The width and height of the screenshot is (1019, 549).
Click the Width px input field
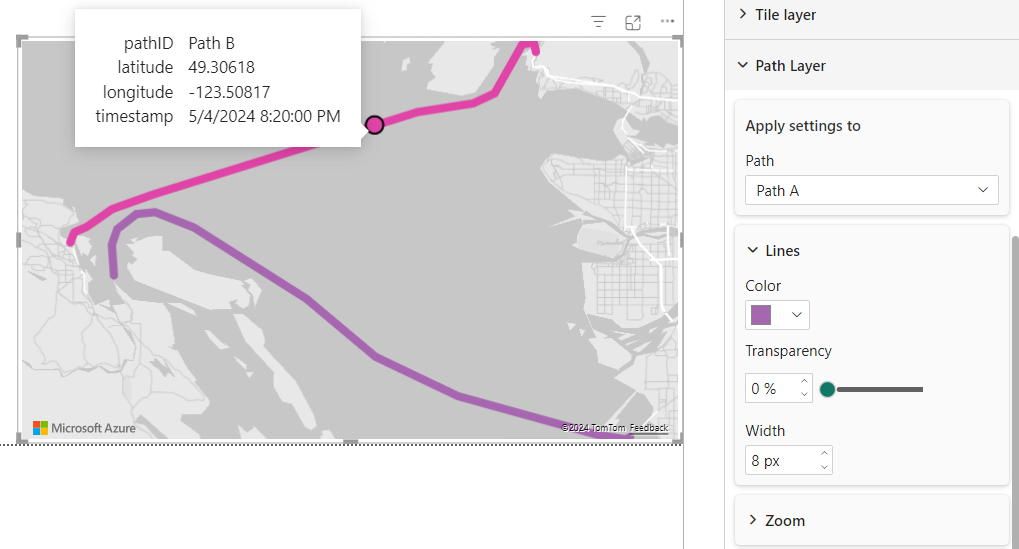pos(778,461)
